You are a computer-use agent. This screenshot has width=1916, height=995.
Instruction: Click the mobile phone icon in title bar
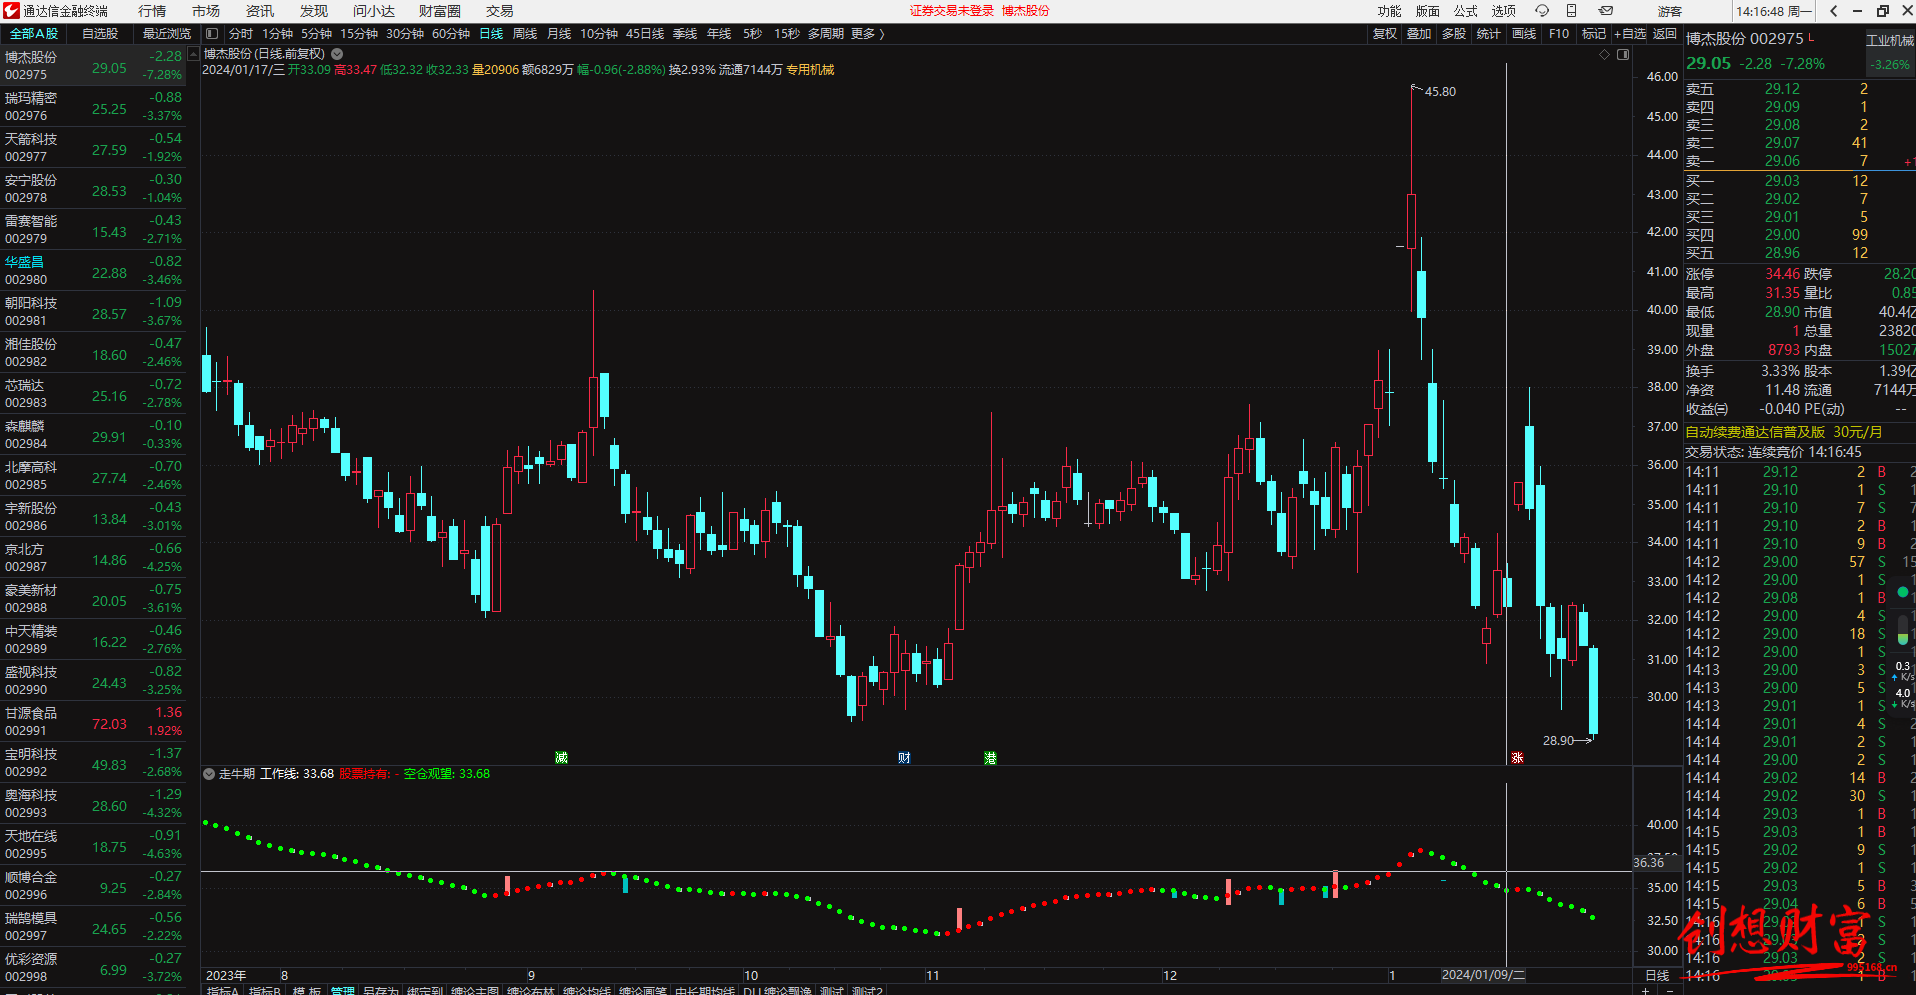1571,11
